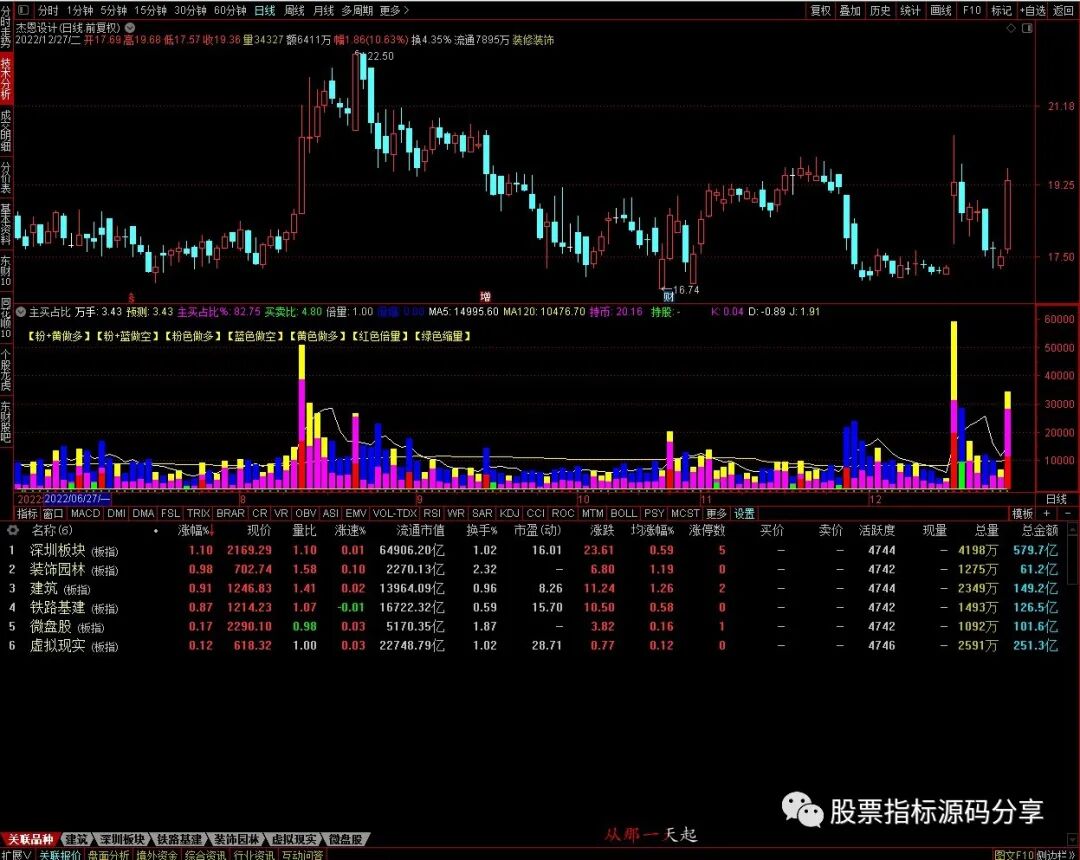Click the diamond icon at chart top-right

coord(1011,28)
